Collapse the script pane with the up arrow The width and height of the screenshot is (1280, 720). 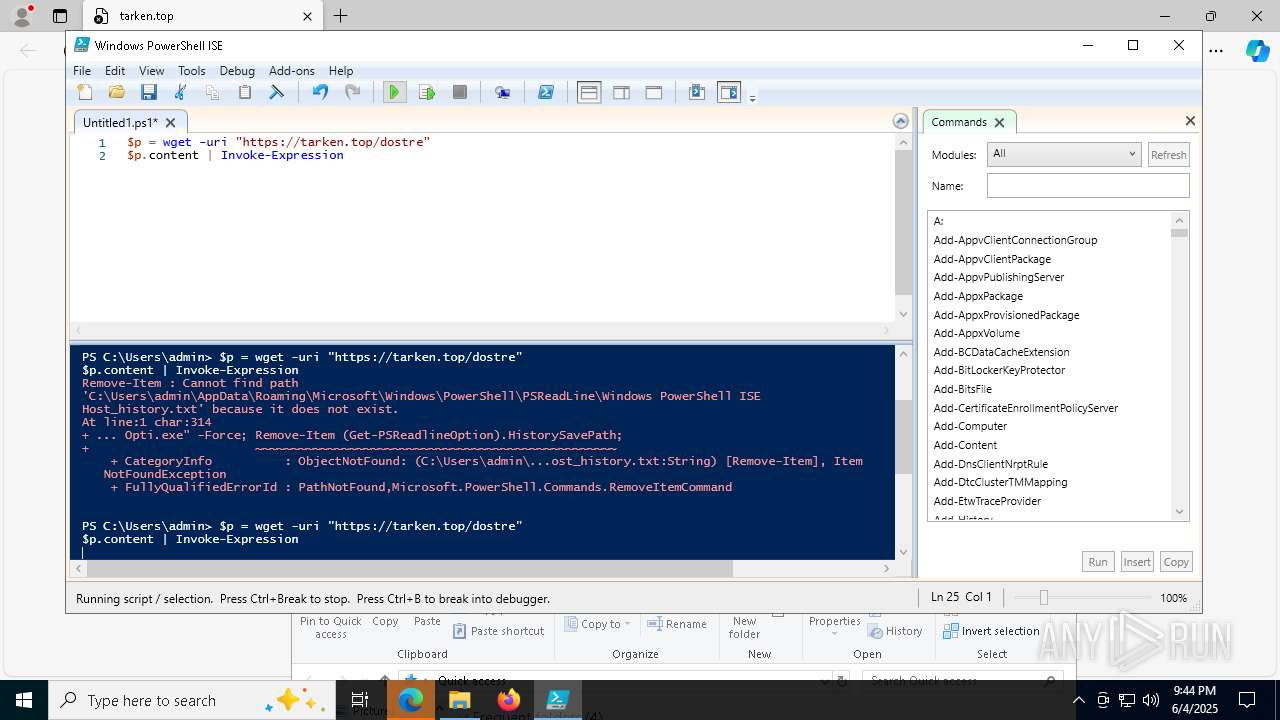click(901, 121)
